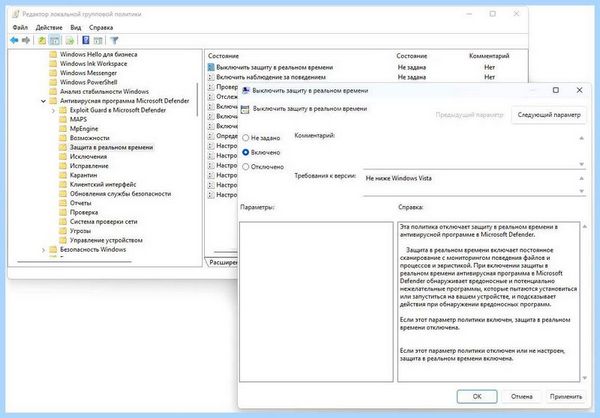Screen dimensions: 600x418
Task: Click the Group Policy Editor title bar icon
Action: 15,15
